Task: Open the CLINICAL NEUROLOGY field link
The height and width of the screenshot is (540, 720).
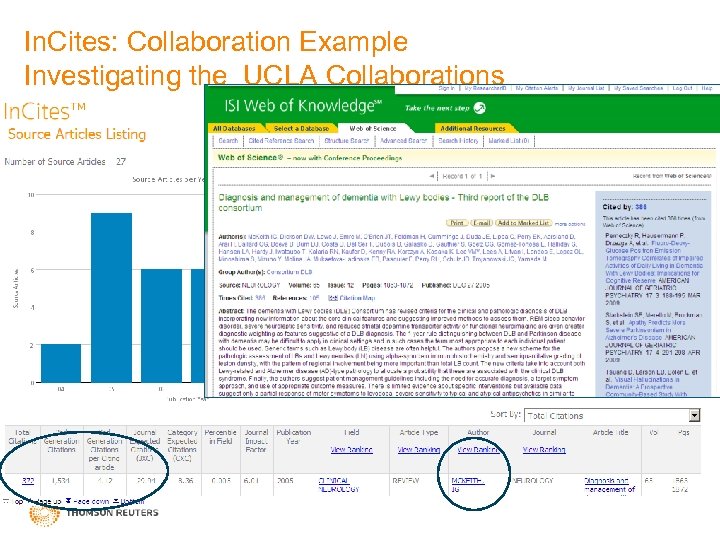Action: (x=339, y=485)
